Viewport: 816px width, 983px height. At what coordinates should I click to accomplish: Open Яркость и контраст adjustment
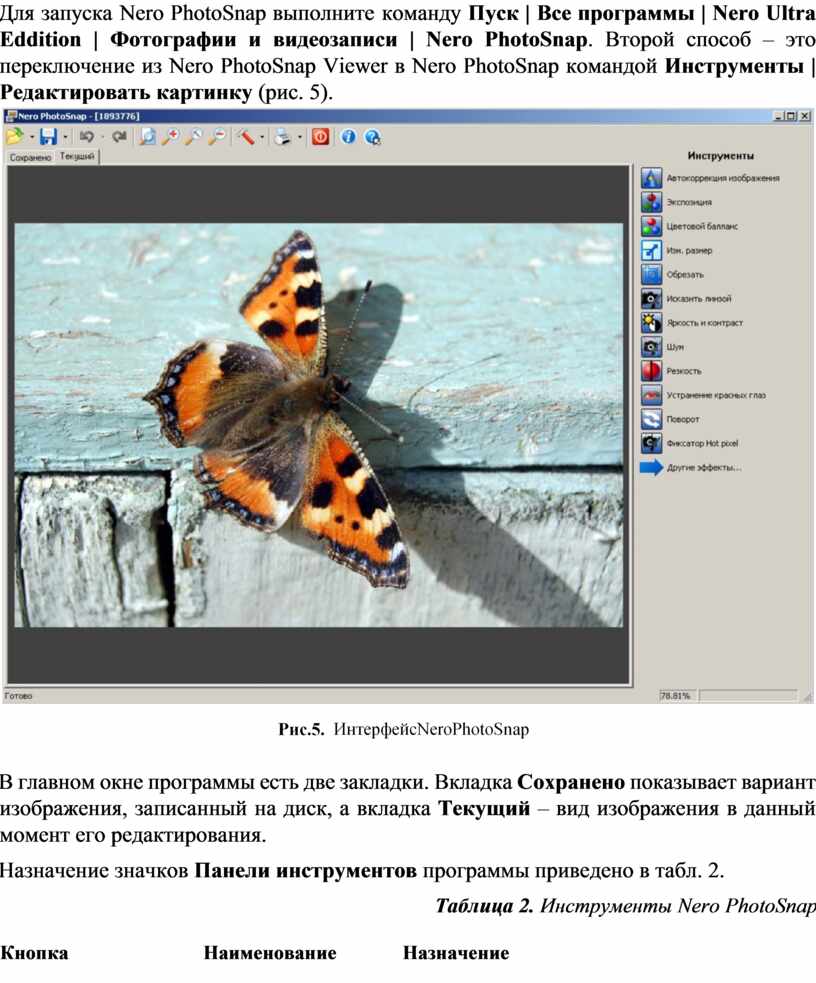651,323
